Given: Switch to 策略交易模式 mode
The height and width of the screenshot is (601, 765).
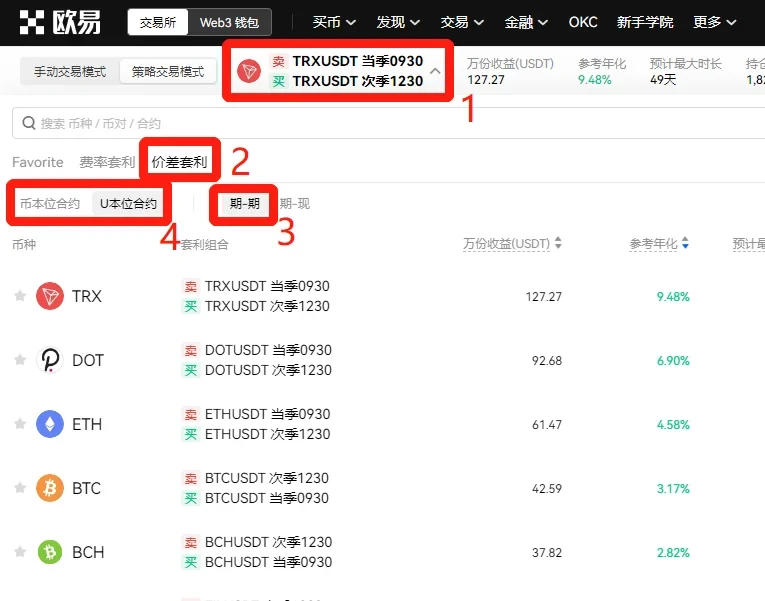Looking at the screenshot, I should pos(168,72).
